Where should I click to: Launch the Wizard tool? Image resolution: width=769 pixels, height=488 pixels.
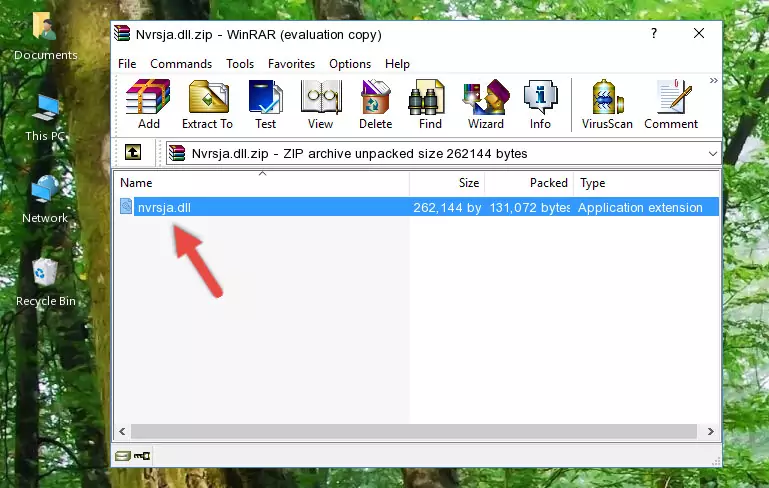[486, 104]
